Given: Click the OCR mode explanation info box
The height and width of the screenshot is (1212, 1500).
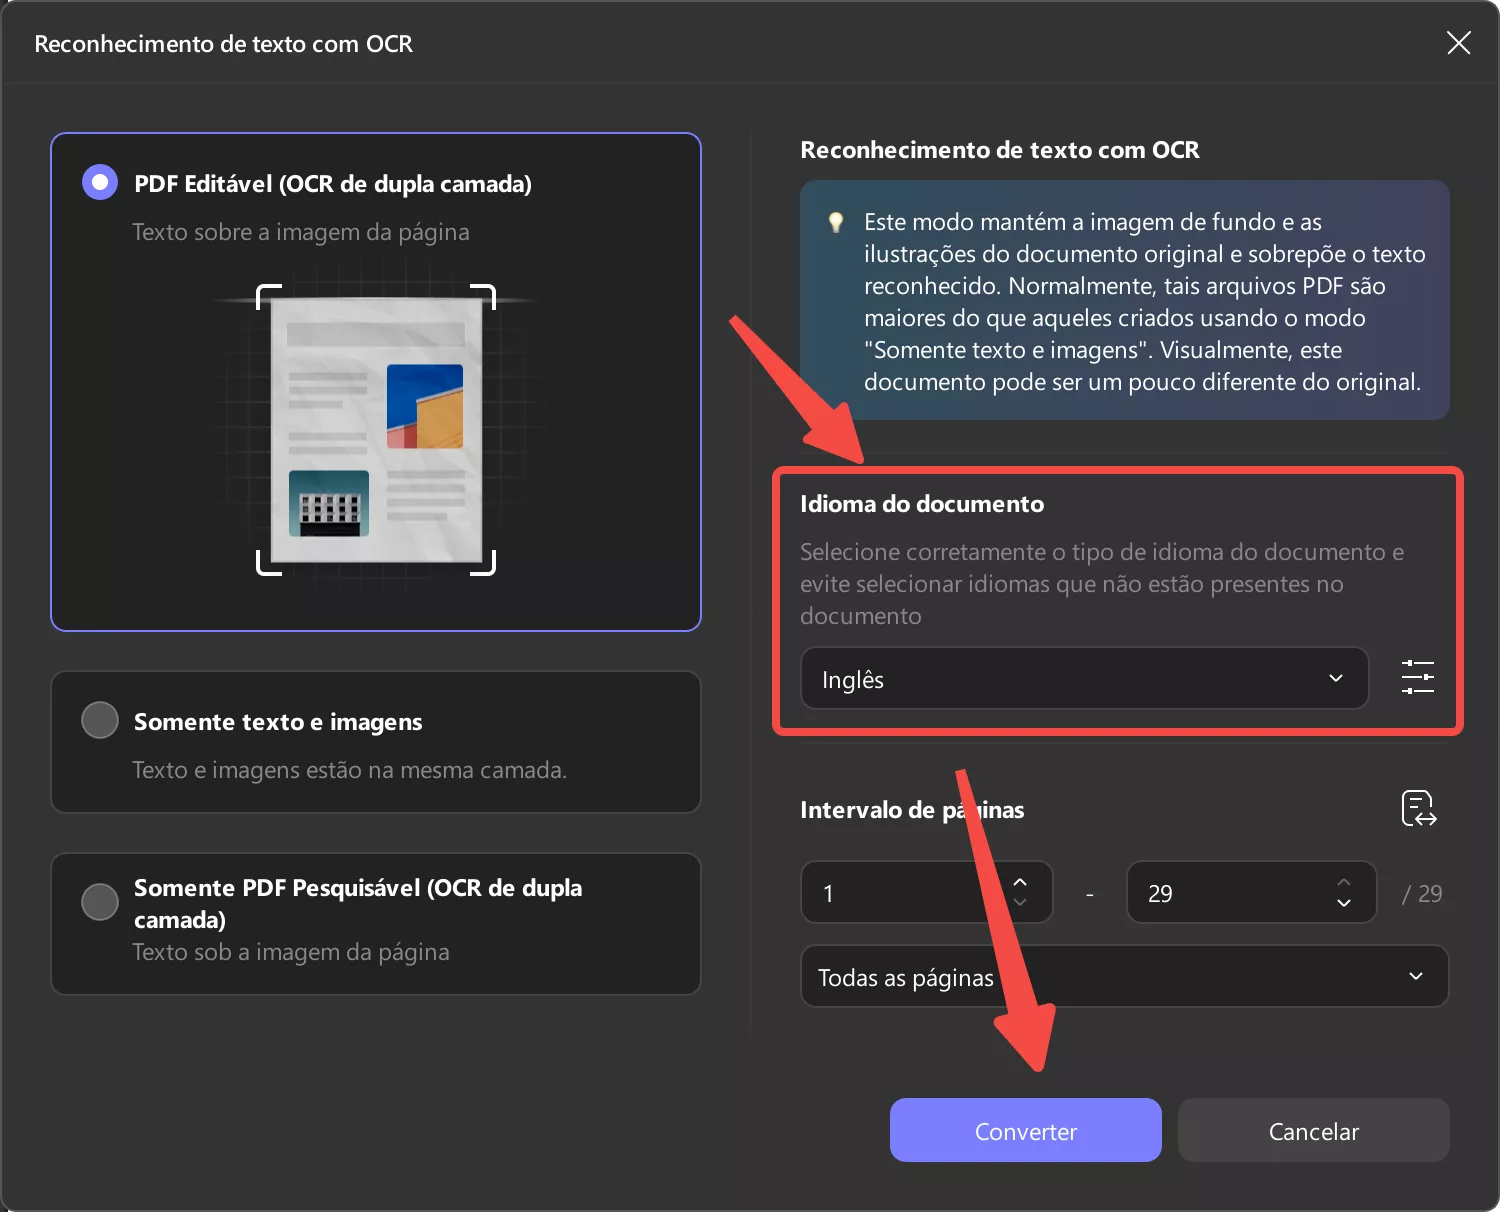Looking at the screenshot, I should click(1124, 300).
